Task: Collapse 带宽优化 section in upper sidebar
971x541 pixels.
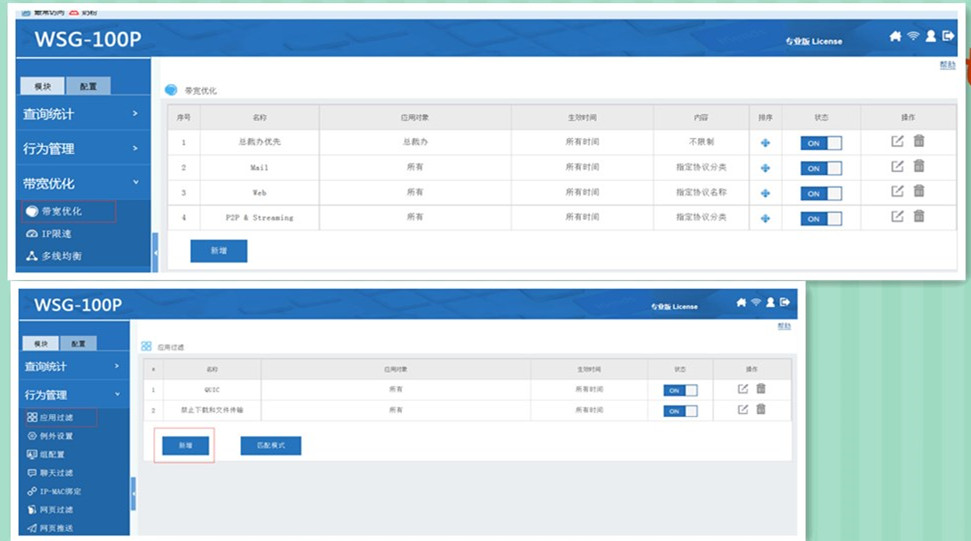Action: tap(81, 184)
